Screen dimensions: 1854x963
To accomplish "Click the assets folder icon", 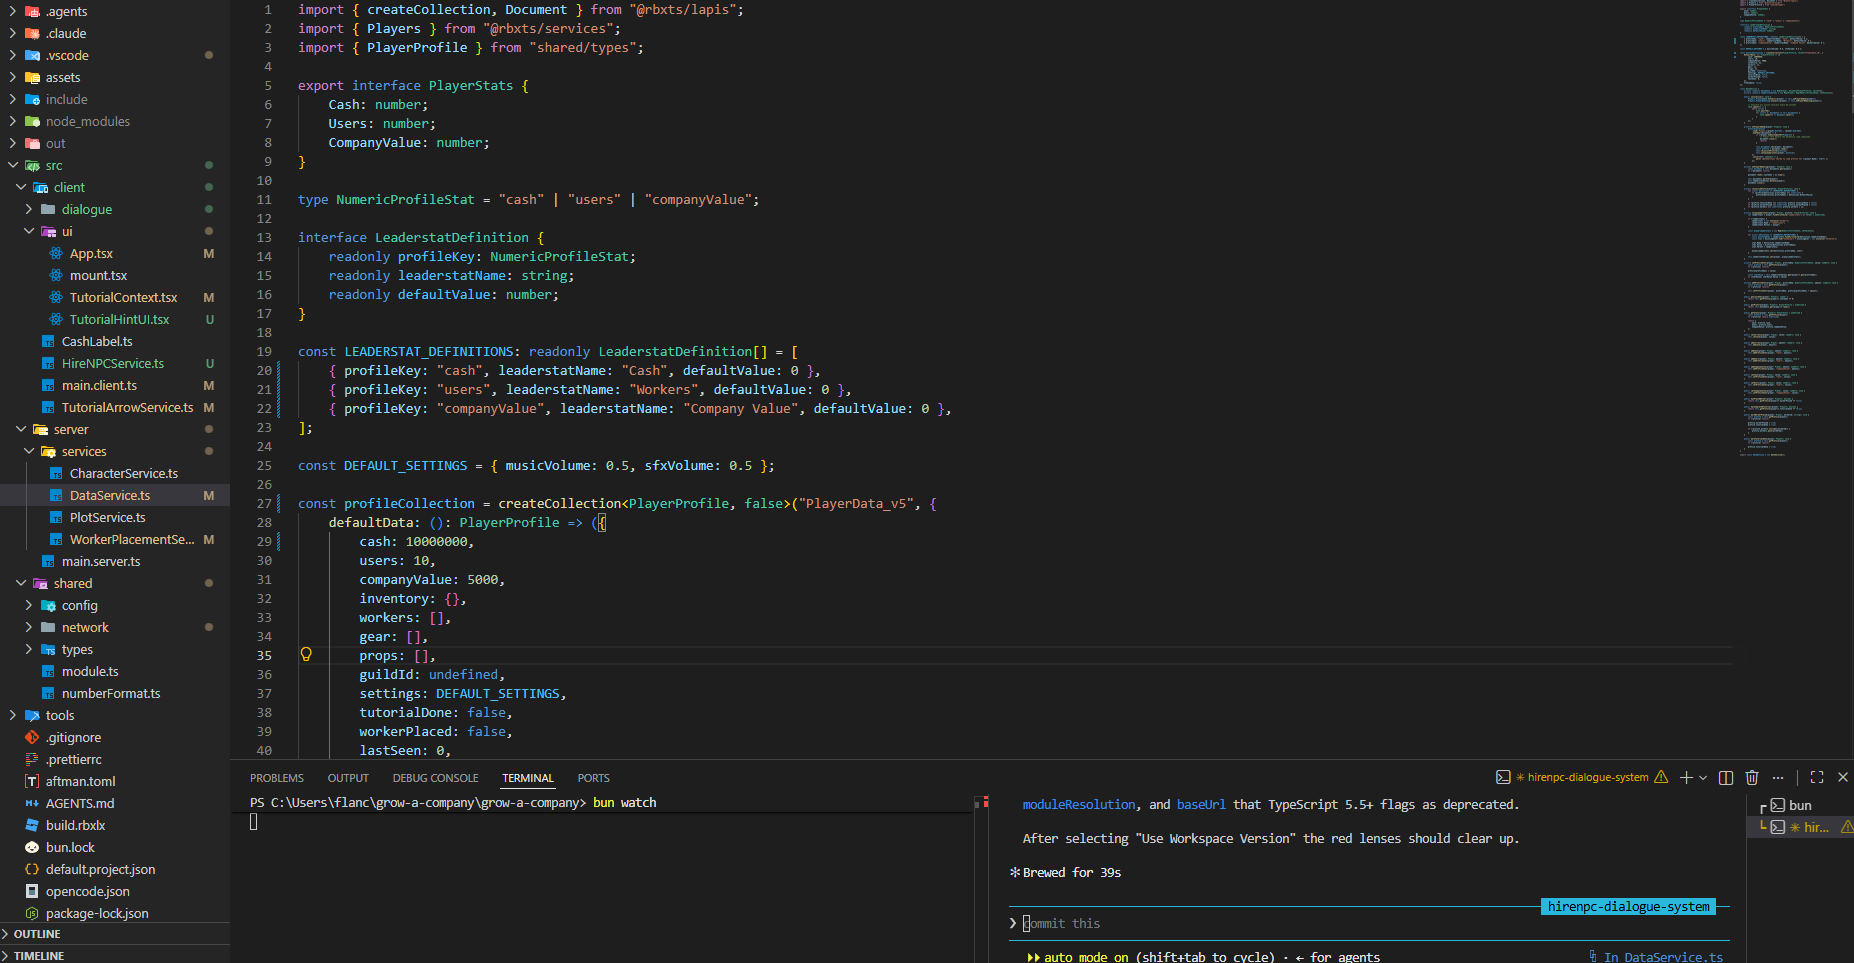I will click(32, 77).
